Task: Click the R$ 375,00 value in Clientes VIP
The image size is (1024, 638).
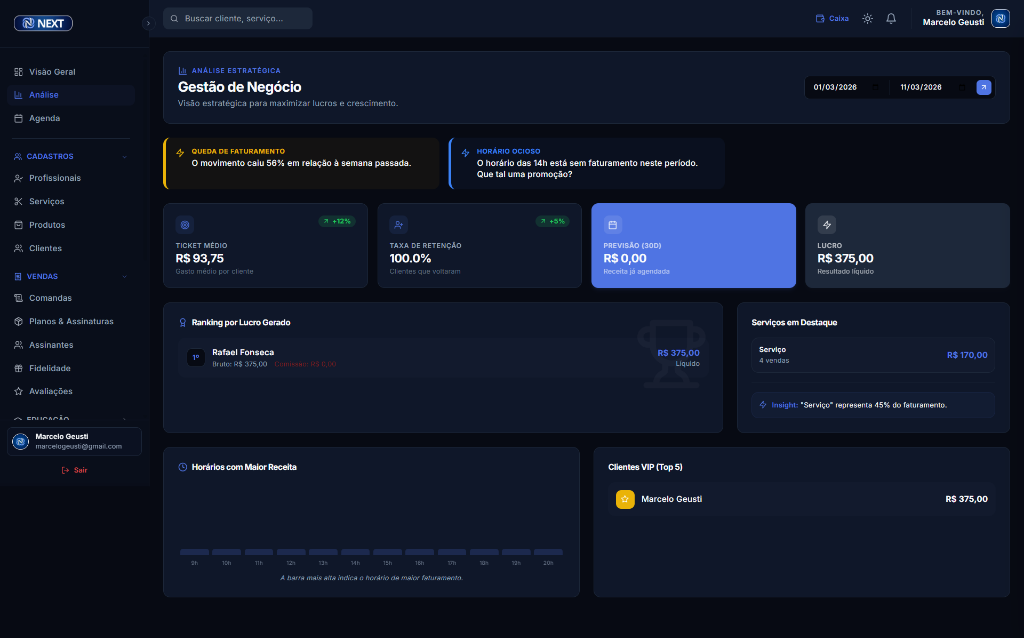Action: [967, 499]
